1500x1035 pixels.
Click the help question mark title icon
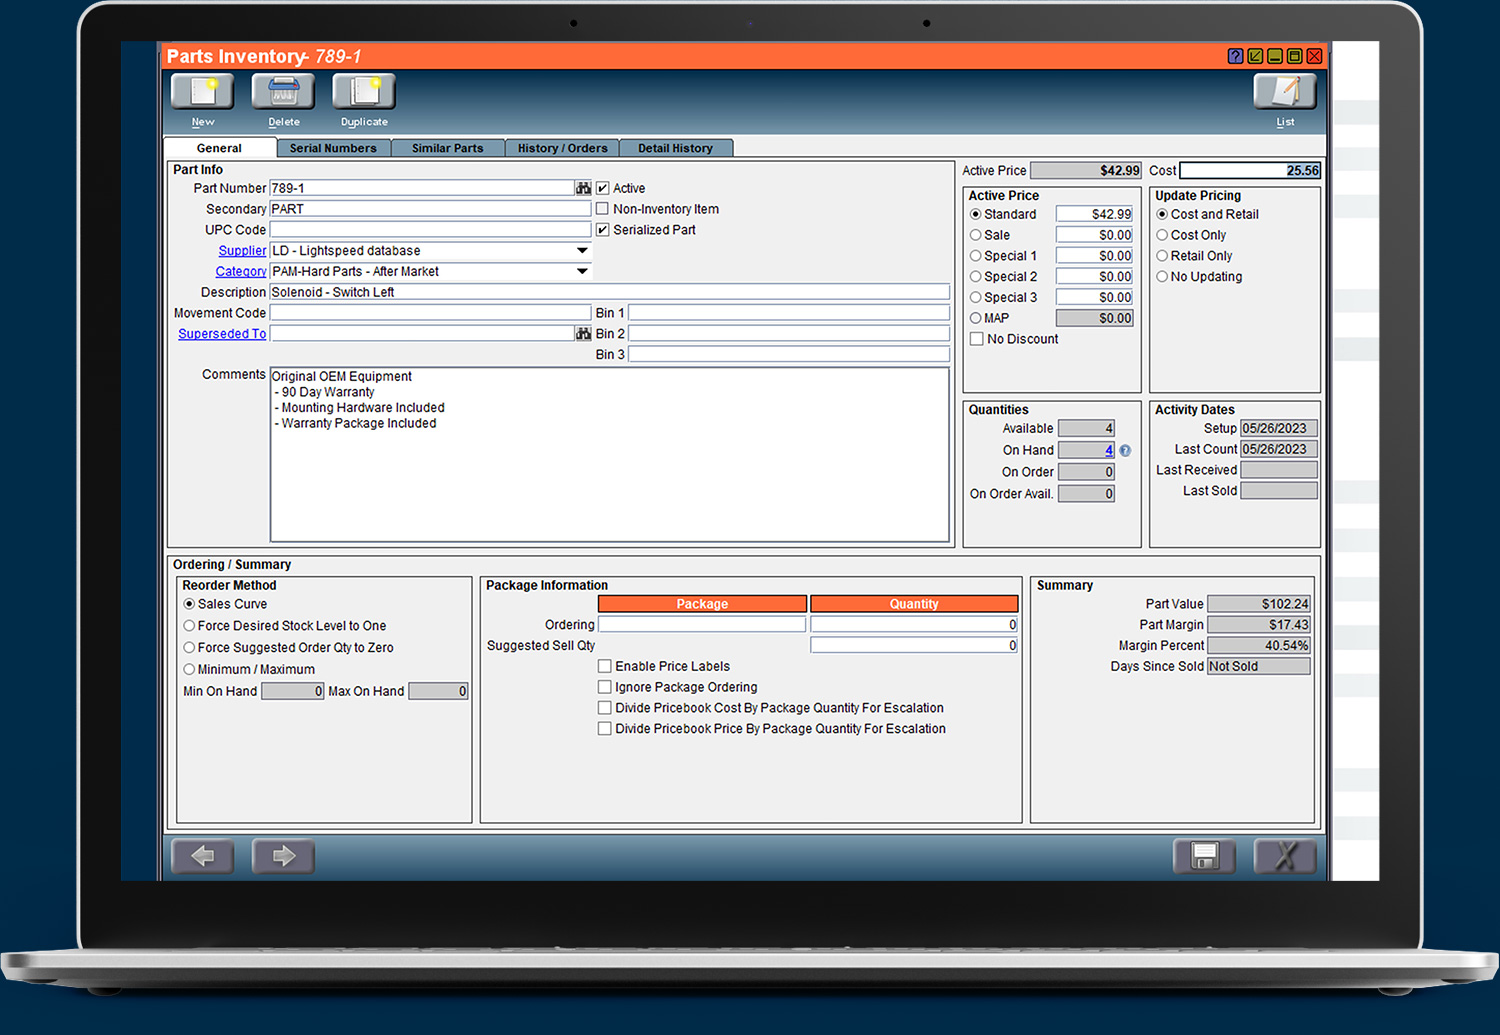[1235, 57]
